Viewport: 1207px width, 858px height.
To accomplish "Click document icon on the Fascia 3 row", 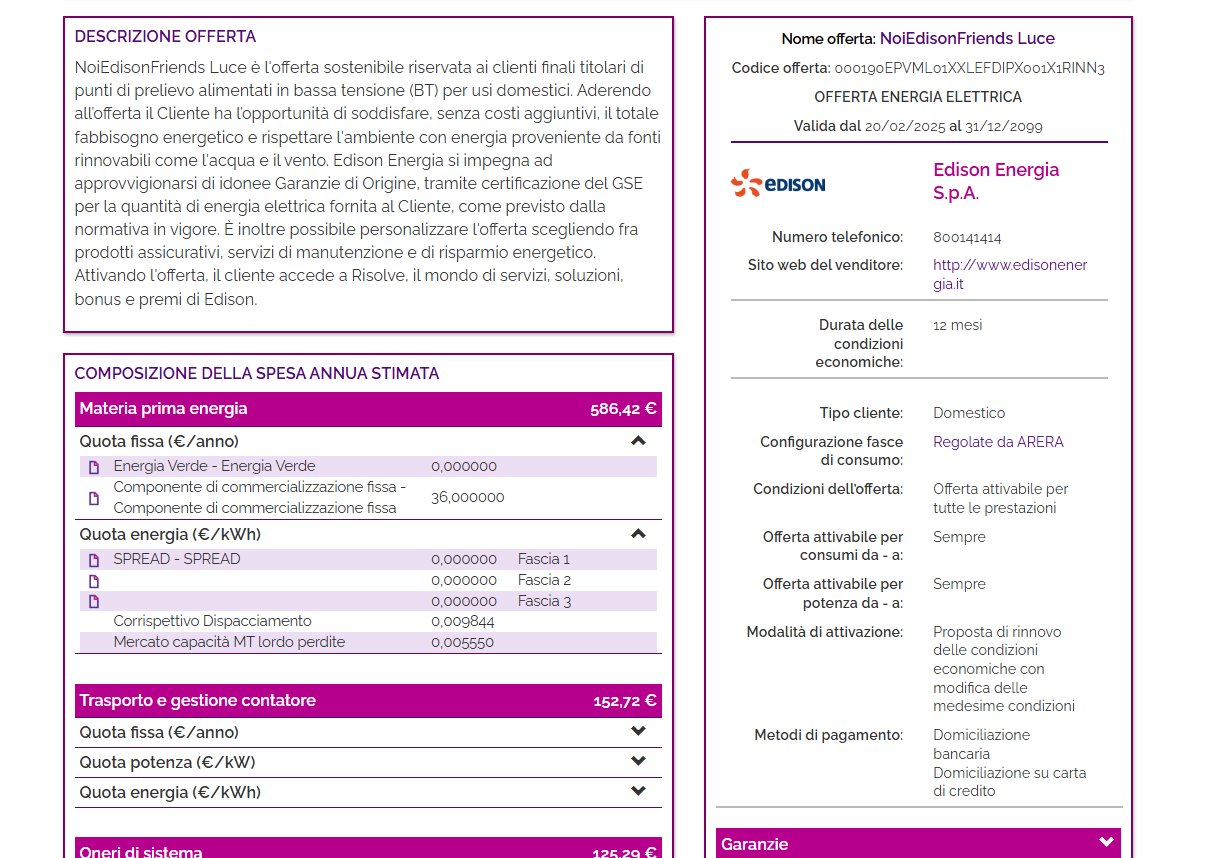I will [94, 602].
